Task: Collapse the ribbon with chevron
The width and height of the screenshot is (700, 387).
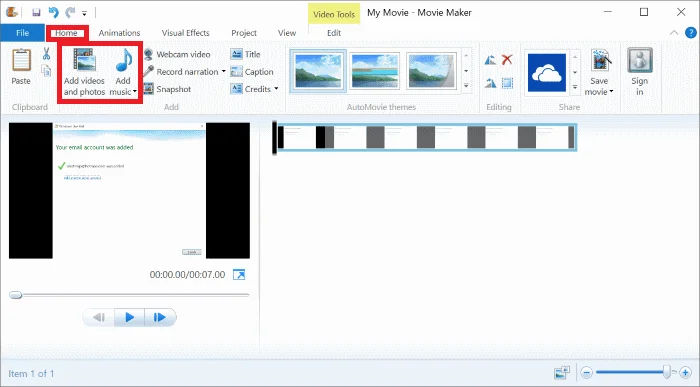Action: point(674,33)
